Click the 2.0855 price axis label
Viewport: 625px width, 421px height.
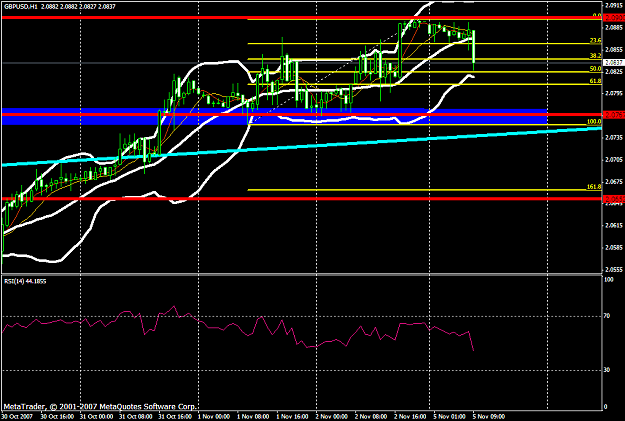pyautogui.click(x=614, y=50)
